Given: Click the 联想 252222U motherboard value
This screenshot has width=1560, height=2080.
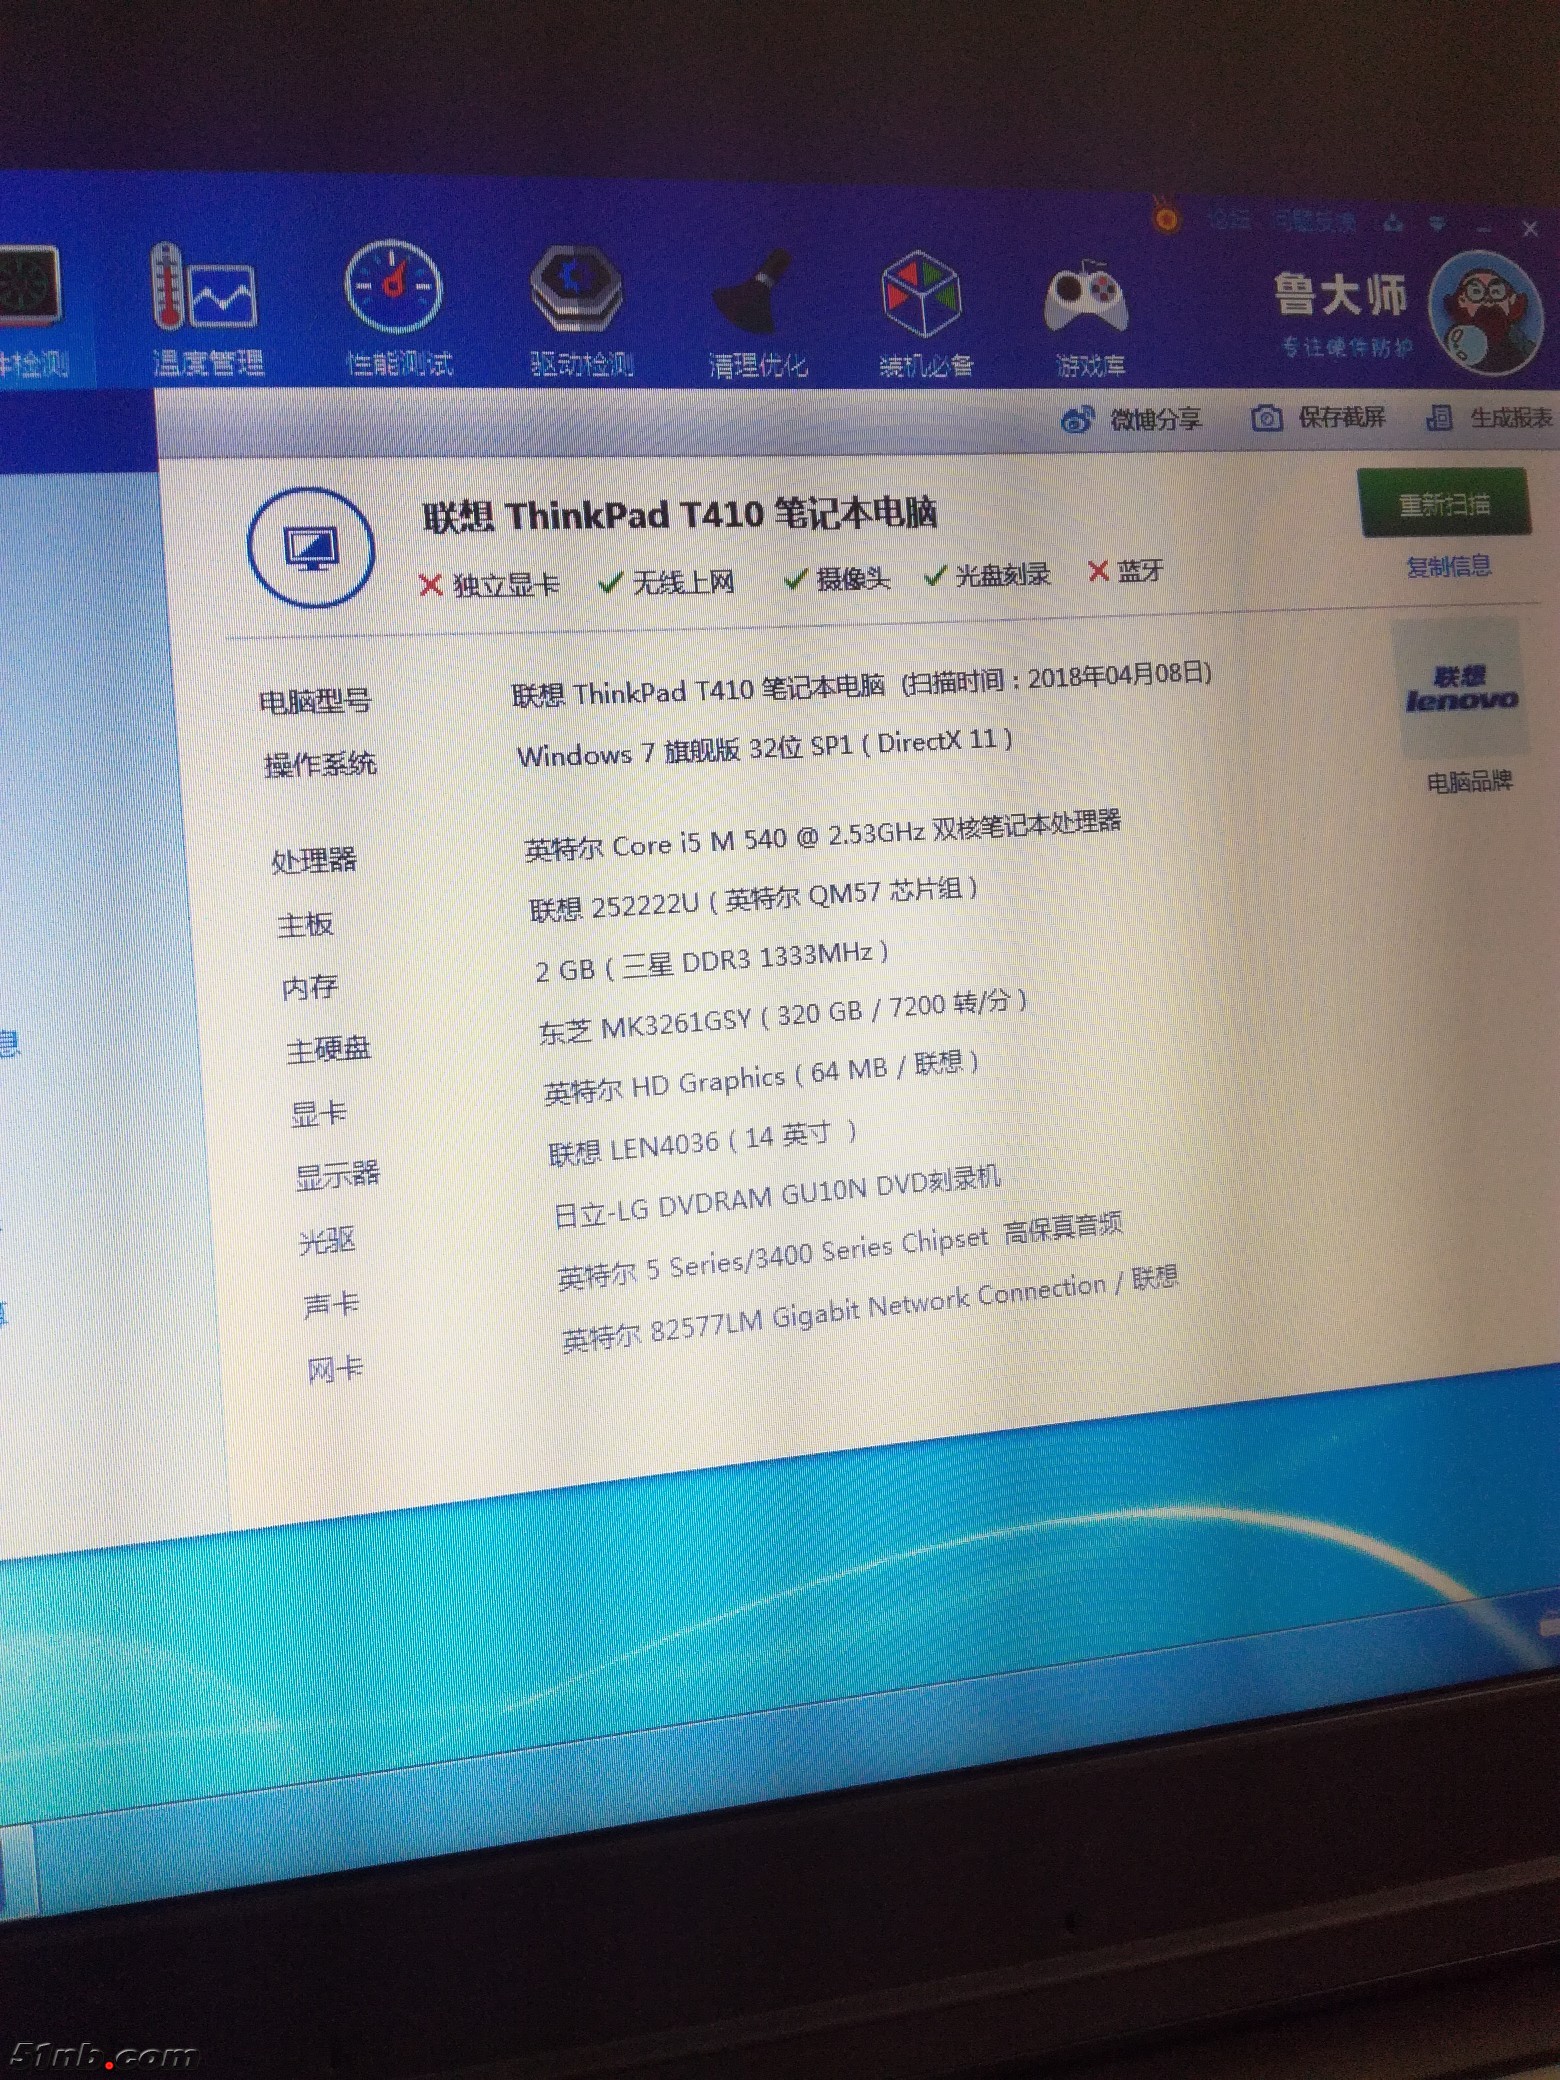Looking at the screenshot, I should pos(754,899).
